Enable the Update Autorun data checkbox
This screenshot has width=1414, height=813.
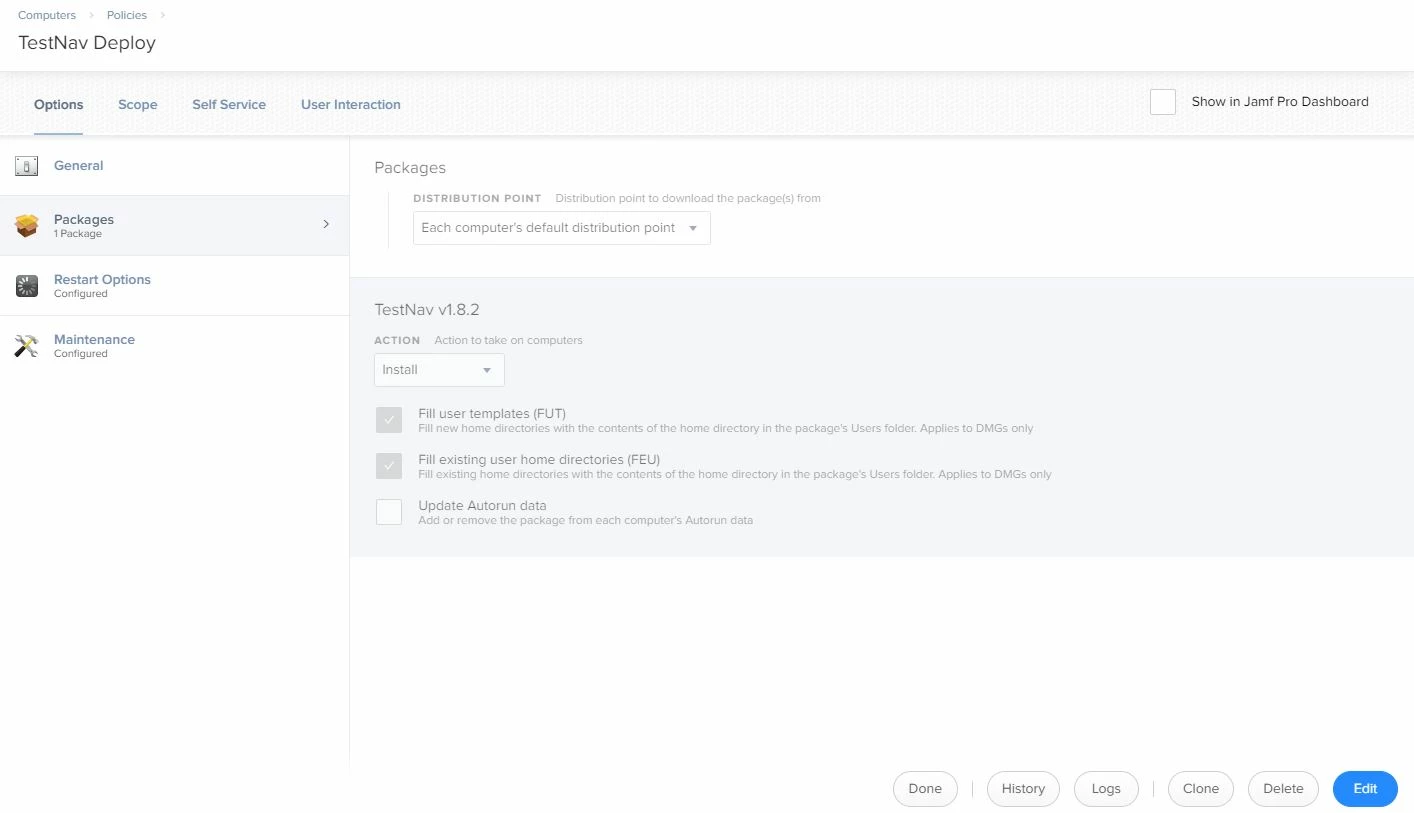[x=389, y=512]
